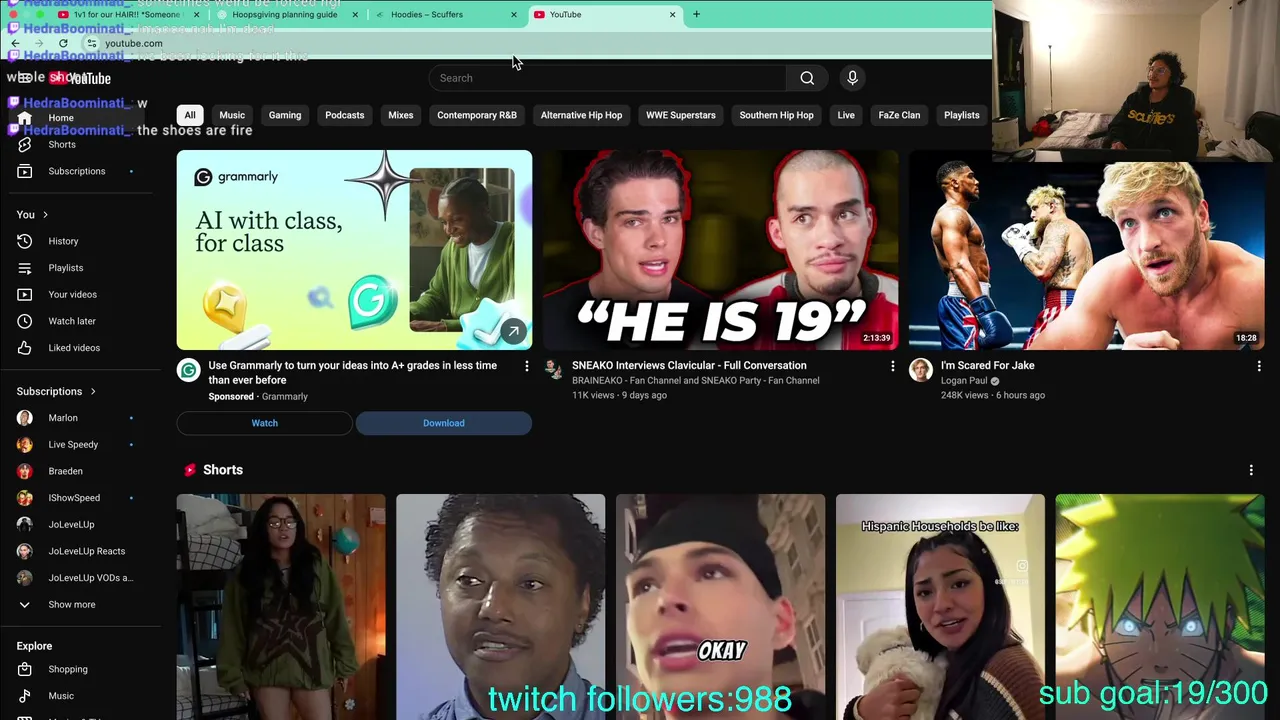Open the Grammarly ad thumbnail
The image size is (1280, 720).
(354, 250)
